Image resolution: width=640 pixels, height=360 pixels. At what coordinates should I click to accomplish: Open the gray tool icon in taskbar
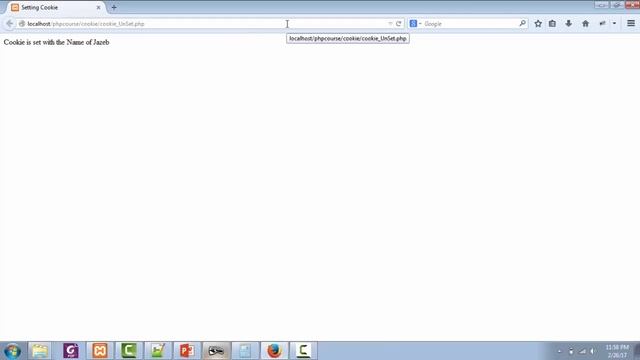pyautogui.click(x=216, y=351)
